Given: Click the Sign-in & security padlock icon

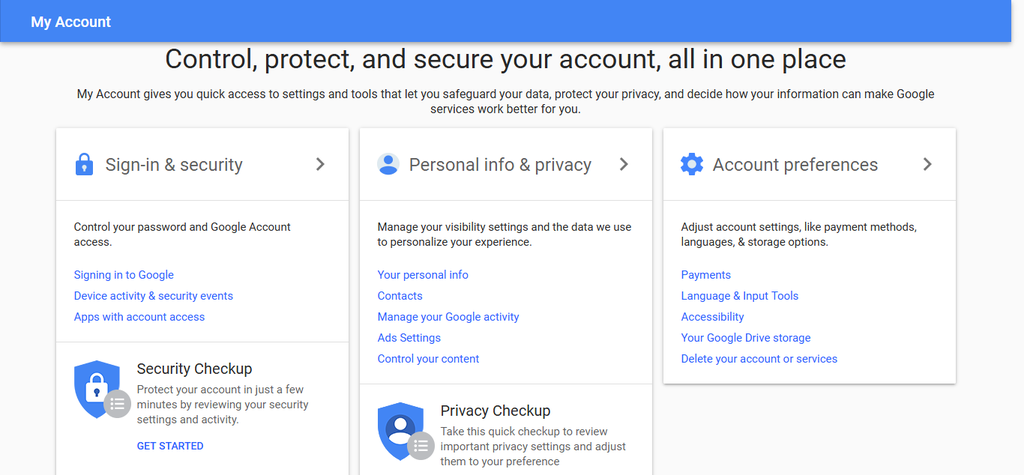Looking at the screenshot, I should 84,164.
